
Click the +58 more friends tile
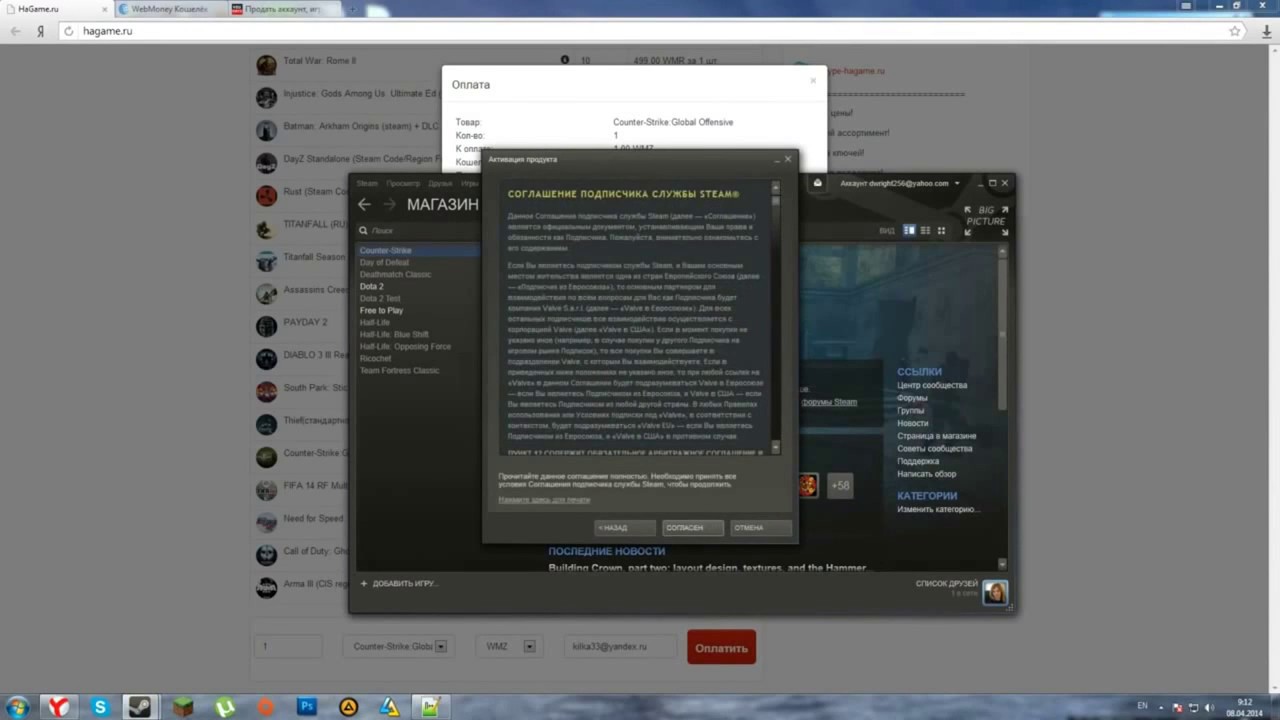click(x=840, y=485)
